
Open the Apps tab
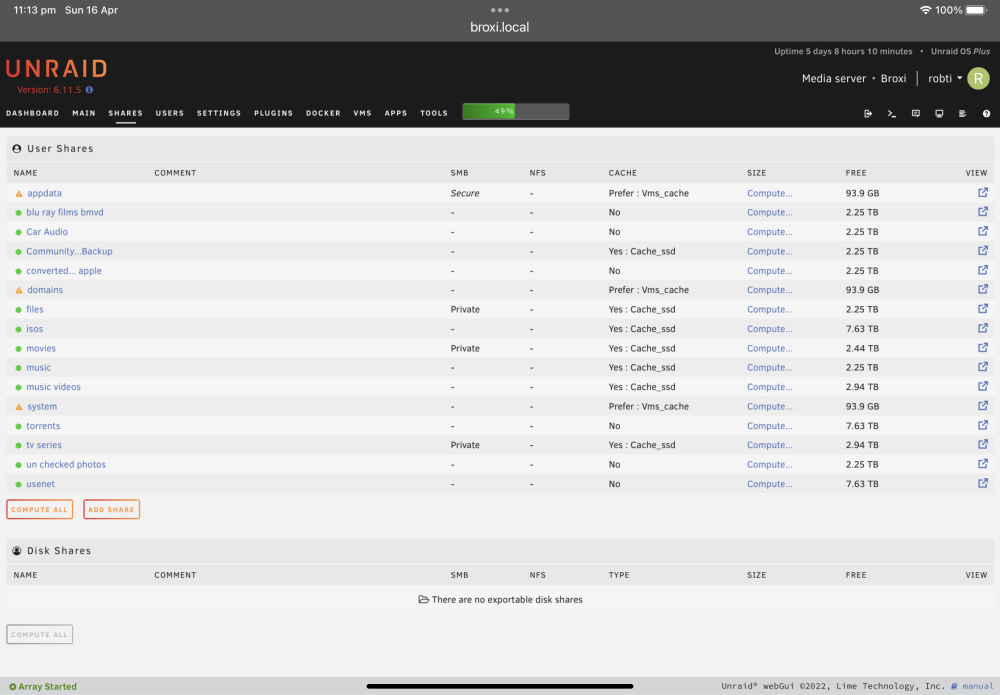[395, 113]
